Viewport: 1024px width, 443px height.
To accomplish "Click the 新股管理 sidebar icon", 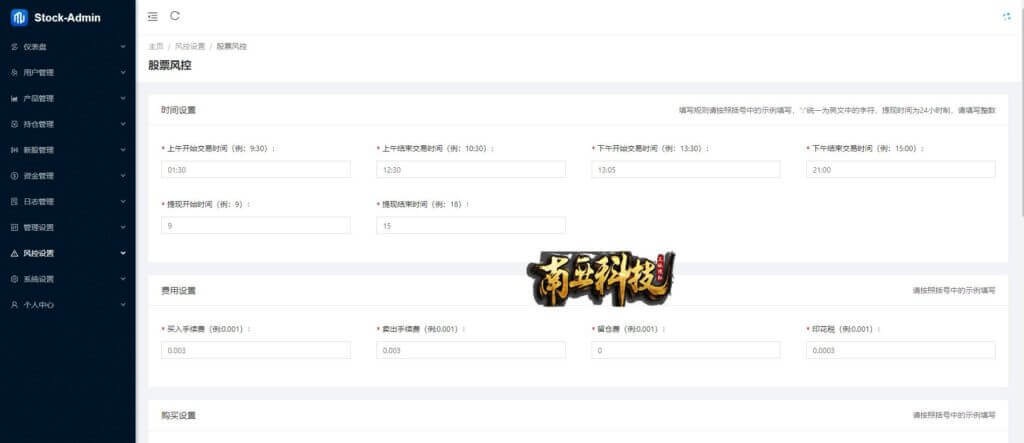I will [14, 150].
